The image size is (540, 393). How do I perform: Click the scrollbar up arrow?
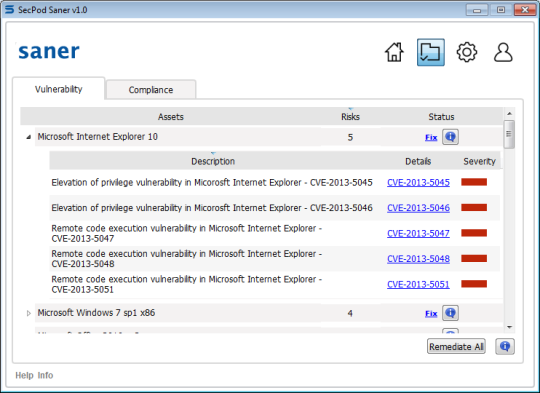[509, 113]
